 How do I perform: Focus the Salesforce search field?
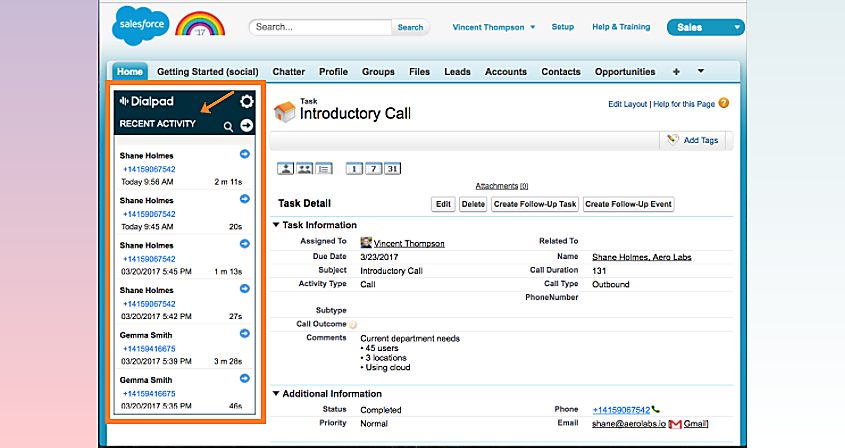coord(320,27)
